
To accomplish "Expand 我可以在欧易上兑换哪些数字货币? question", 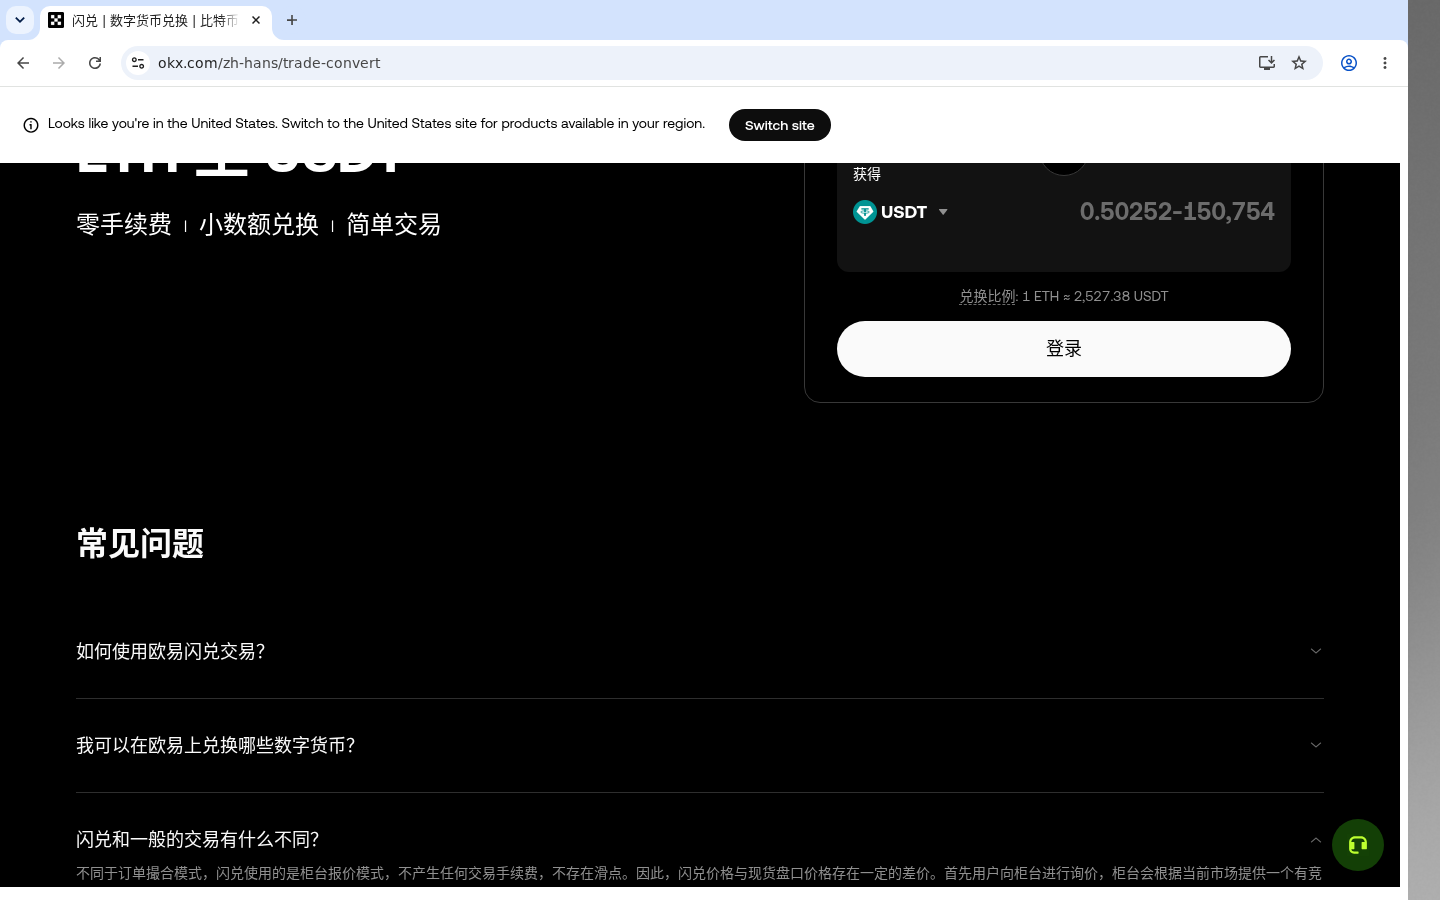I will coord(700,745).
